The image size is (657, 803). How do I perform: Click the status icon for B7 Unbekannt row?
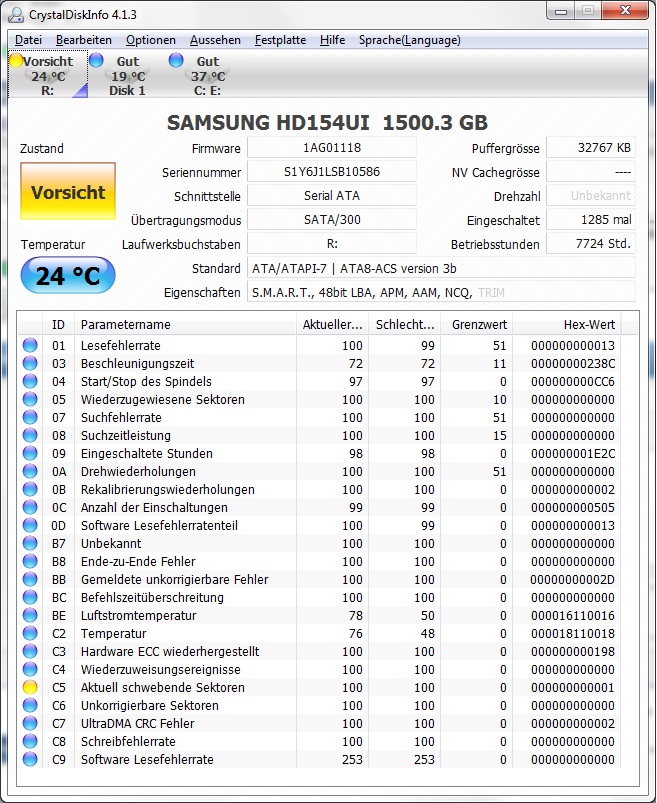(30, 543)
